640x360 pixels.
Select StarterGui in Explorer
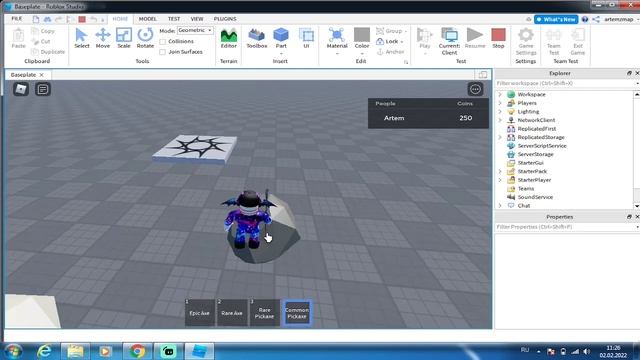pos(530,163)
